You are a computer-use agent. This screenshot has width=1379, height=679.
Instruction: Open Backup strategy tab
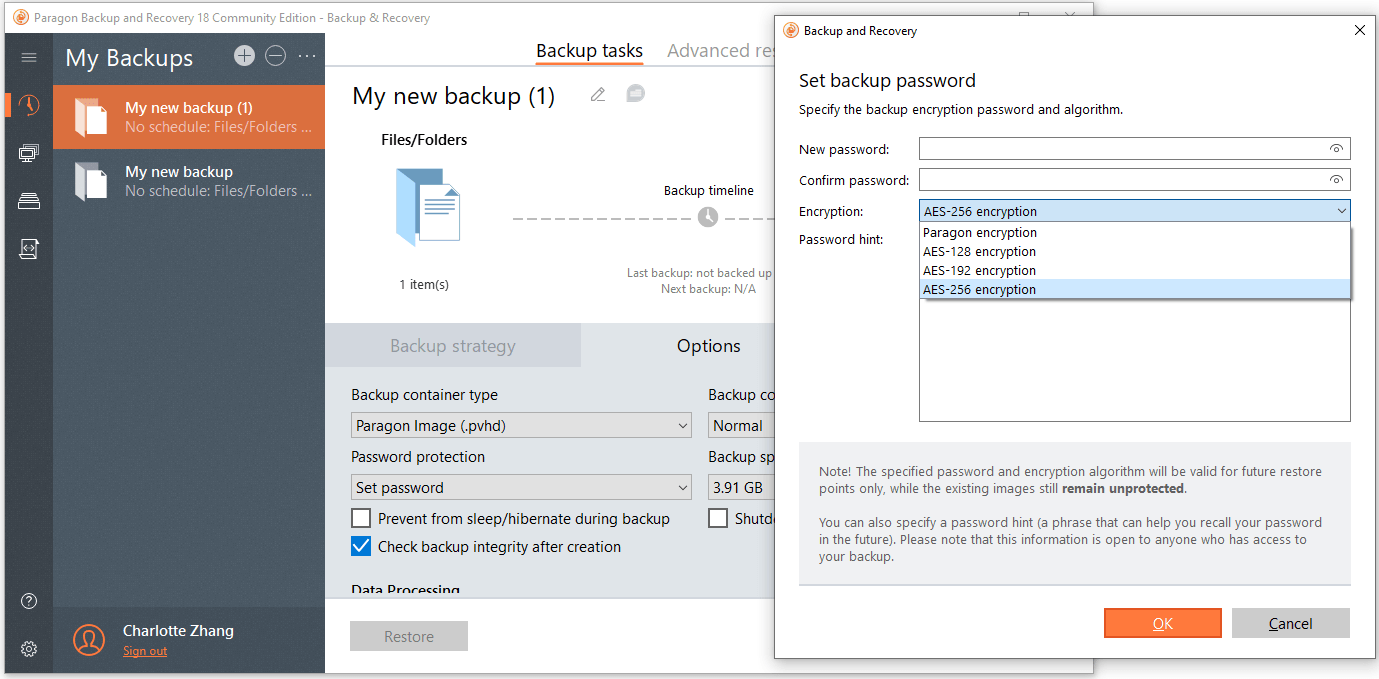click(x=453, y=346)
